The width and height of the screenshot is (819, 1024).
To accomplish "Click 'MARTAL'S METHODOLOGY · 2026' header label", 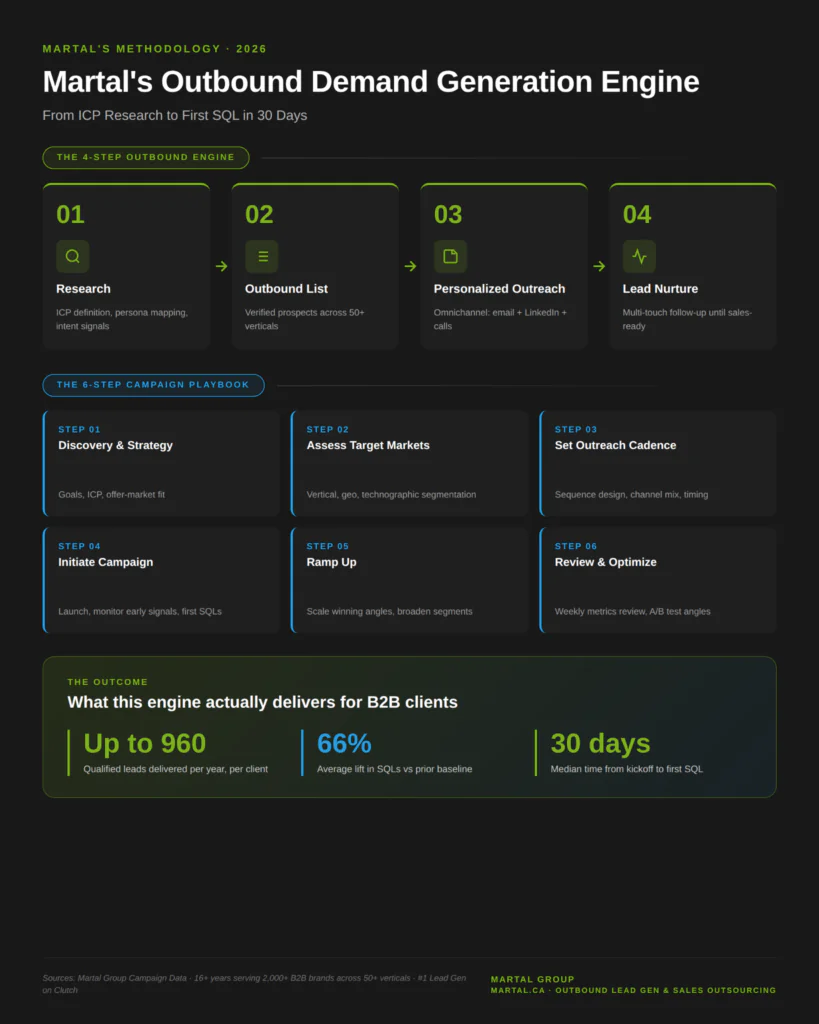I will tap(155, 49).
